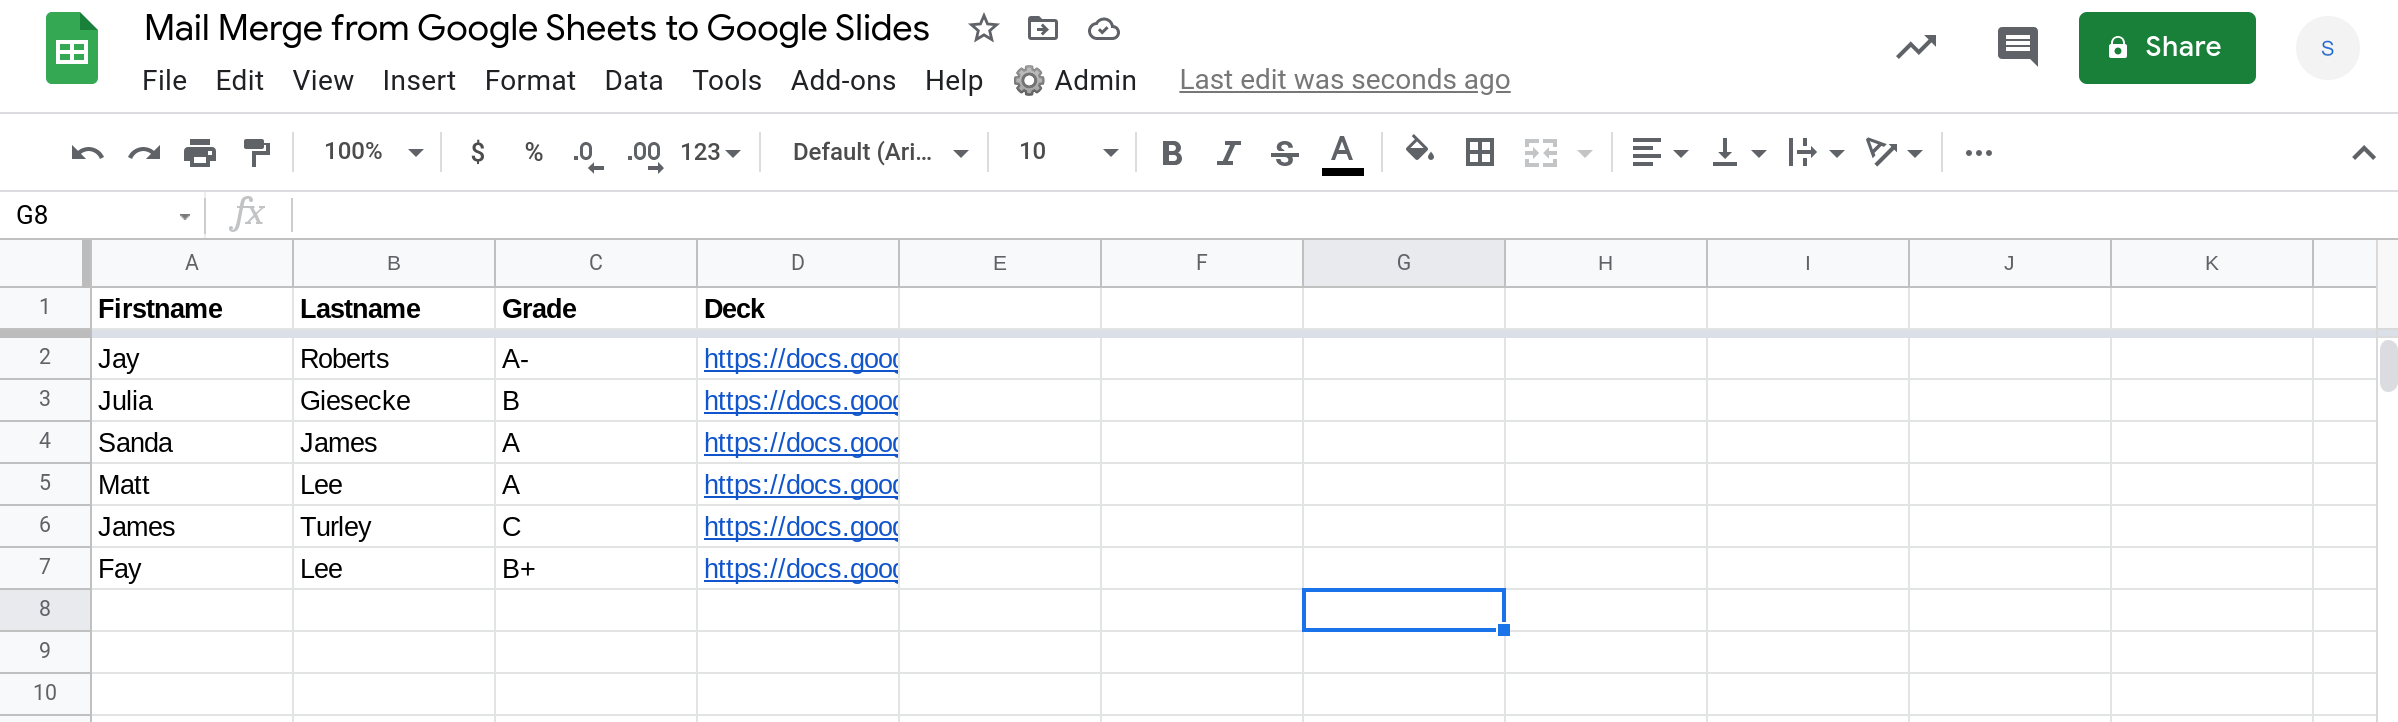This screenshot has height=722, width=2398.
Task: Open the Edit menu
Action: pyautogui.click(x=239, y=80)
